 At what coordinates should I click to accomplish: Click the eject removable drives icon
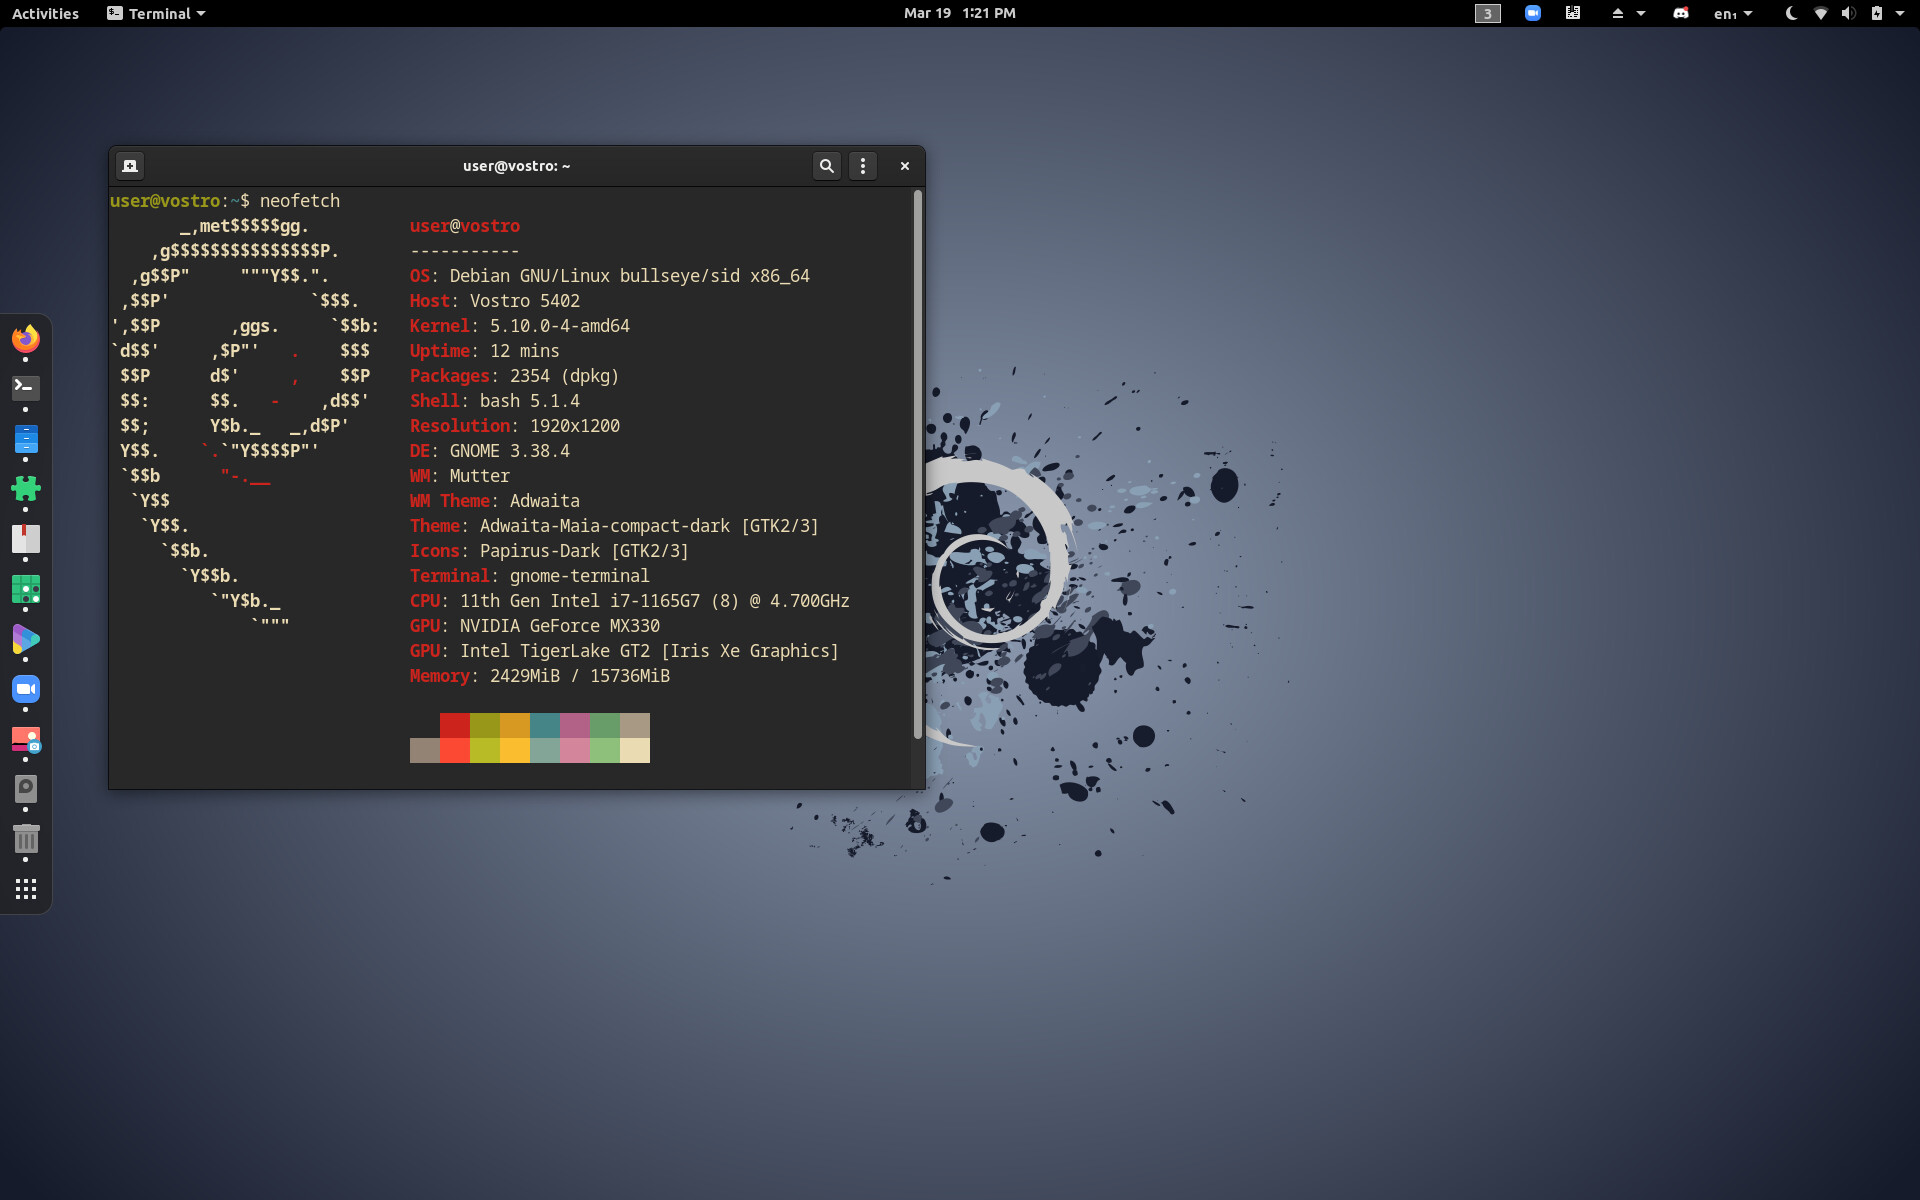pyautogui.click(x=1617, y=13)
